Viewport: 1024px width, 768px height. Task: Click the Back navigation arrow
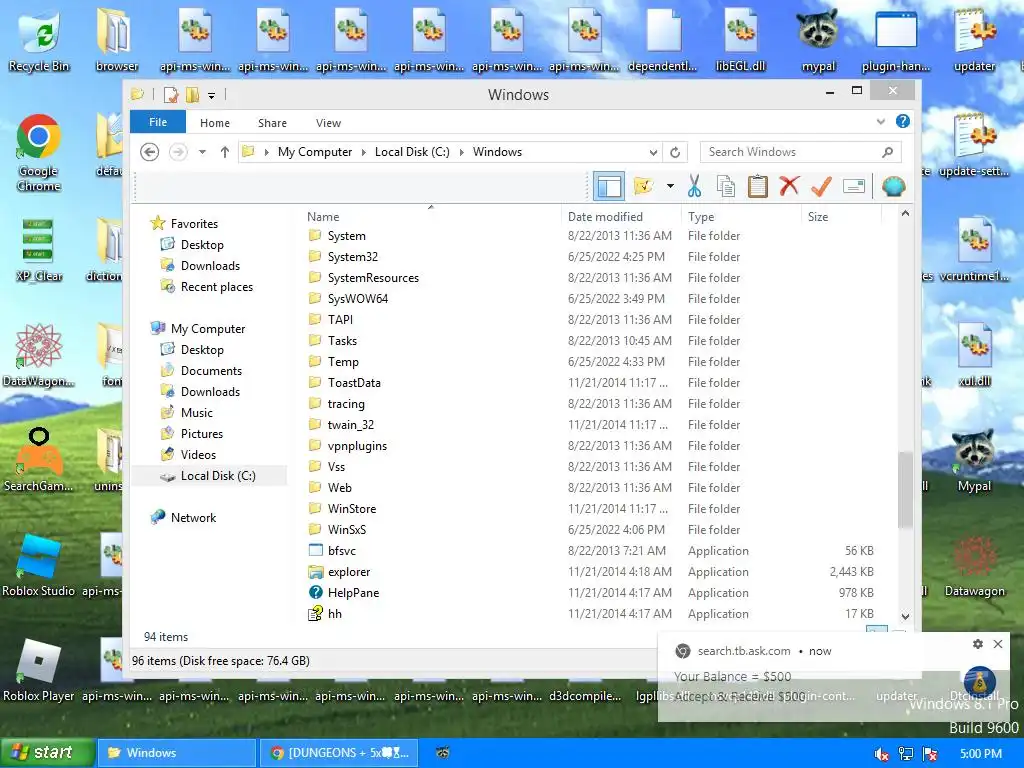point(150,152)
